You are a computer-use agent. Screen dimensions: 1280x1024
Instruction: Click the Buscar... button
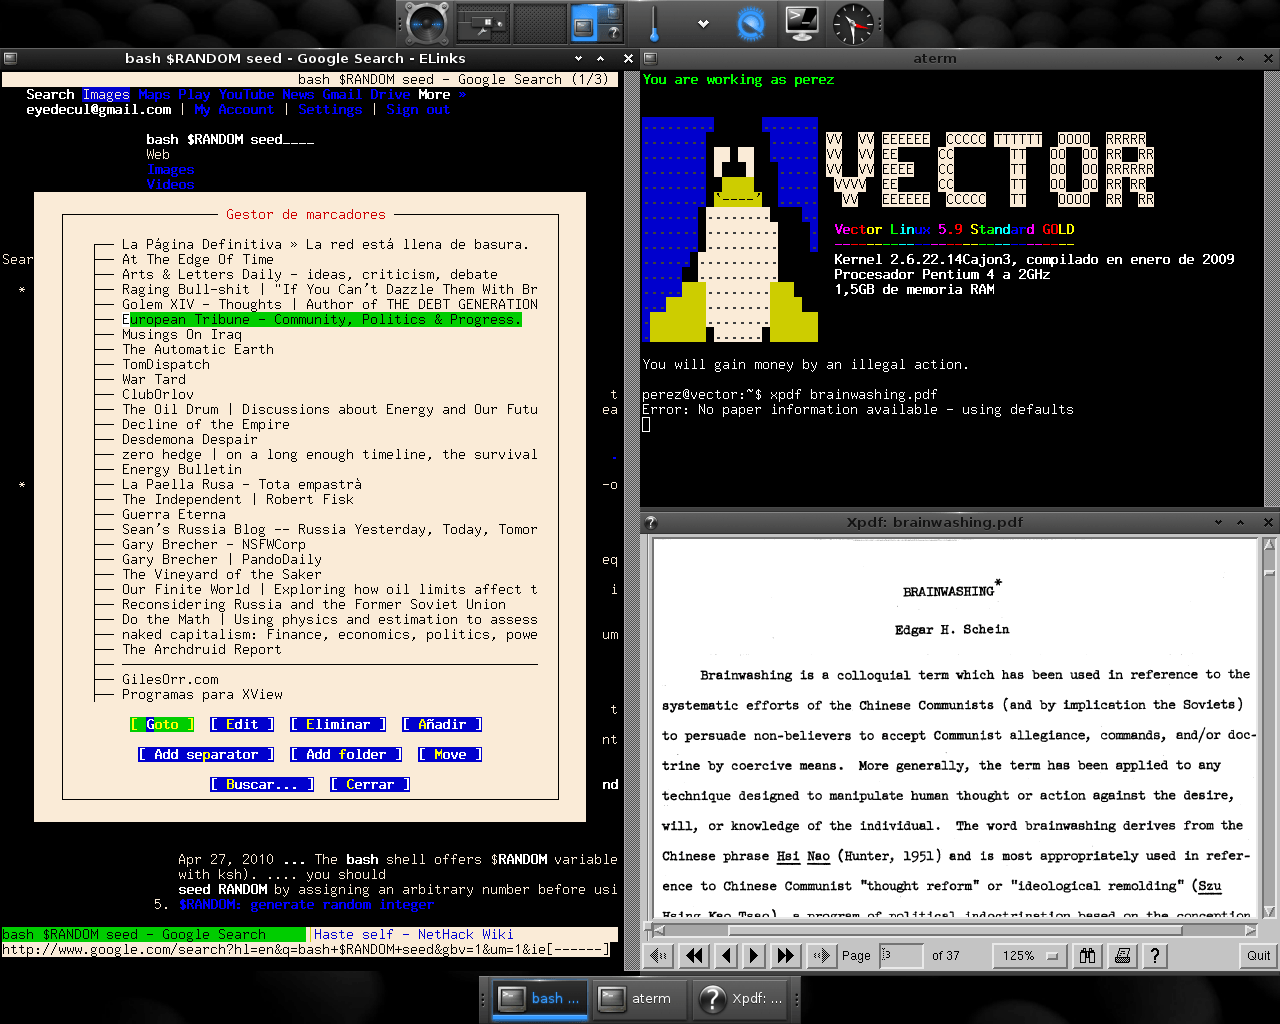(x=262, y=785)
